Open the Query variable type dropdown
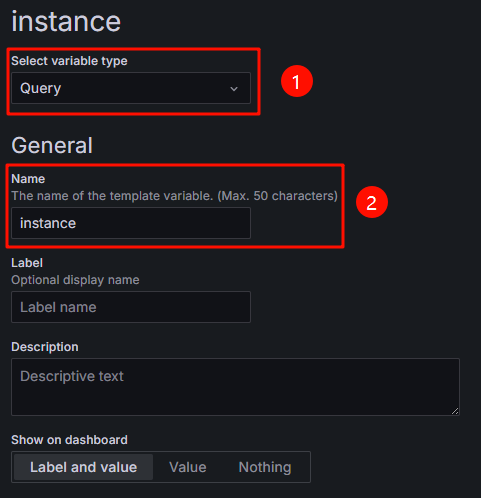 131,88
